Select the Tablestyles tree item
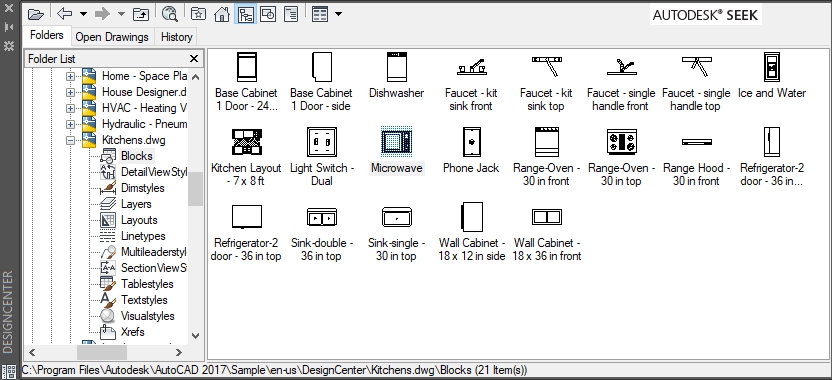The height and width of the screenshot is (380, 832). tap(147, 284)
